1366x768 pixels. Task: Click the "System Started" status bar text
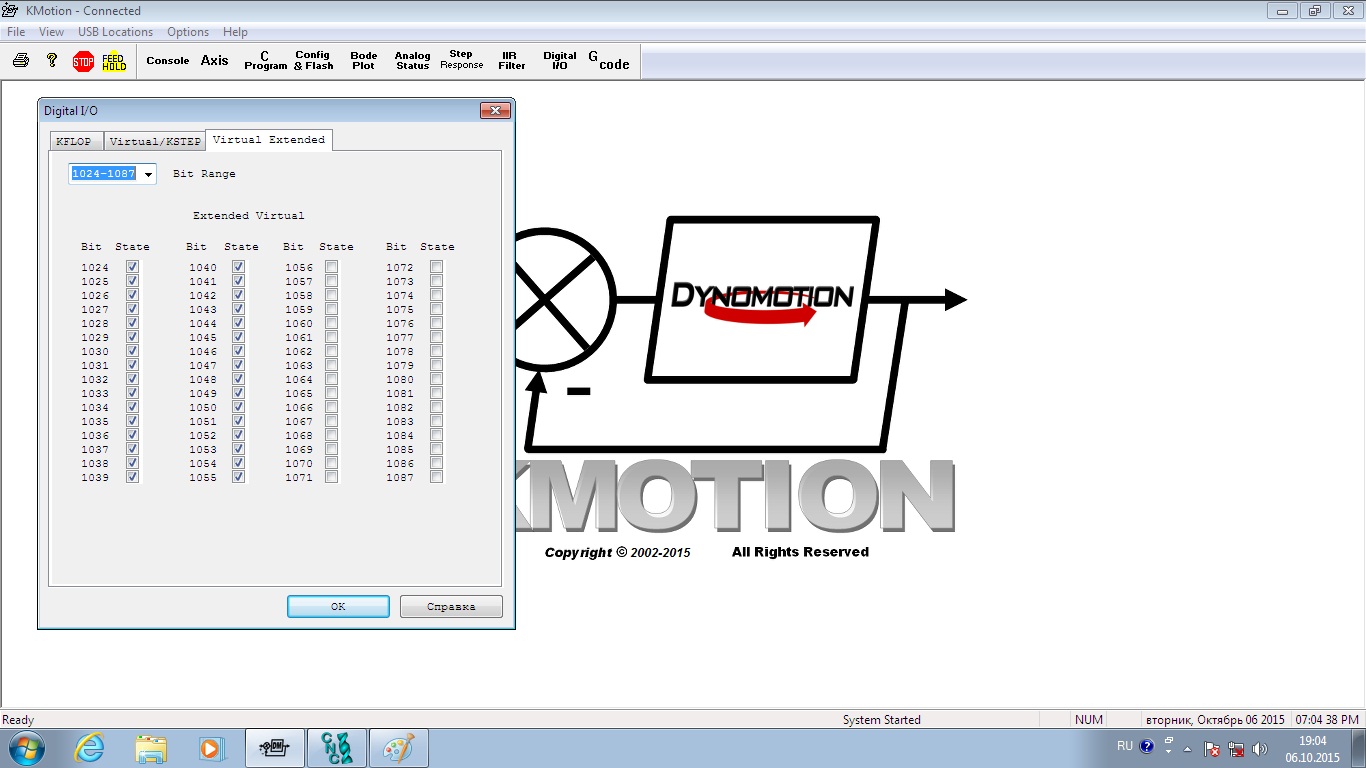[881, 720]
